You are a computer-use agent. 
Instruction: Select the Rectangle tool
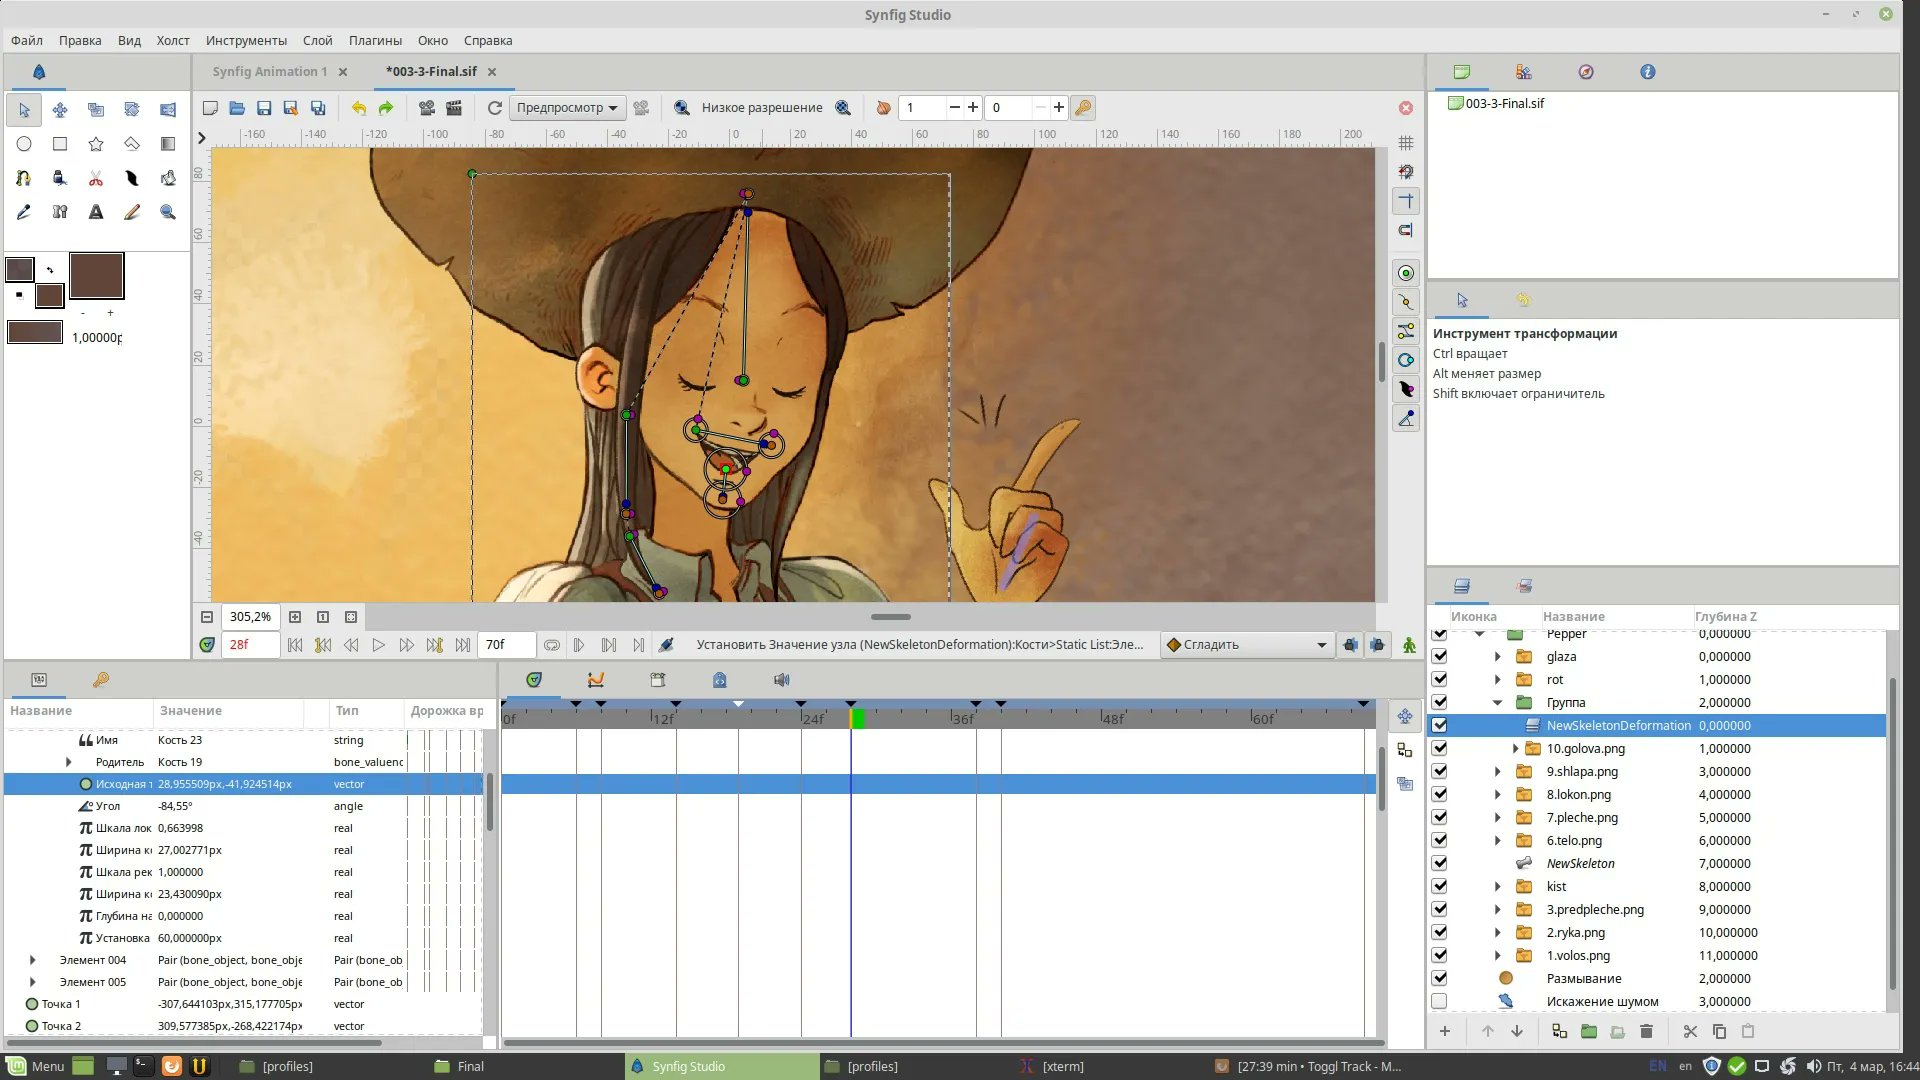click(x=60, y=144)
